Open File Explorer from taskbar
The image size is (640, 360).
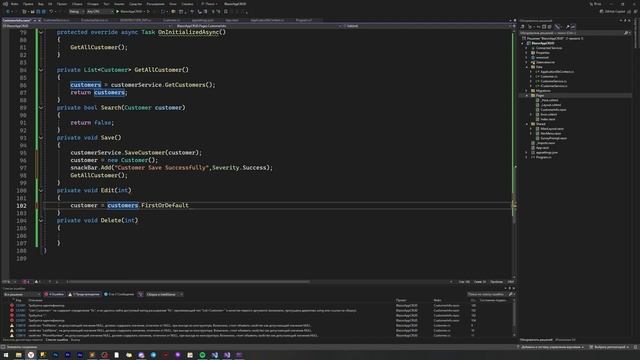(19, 355)
